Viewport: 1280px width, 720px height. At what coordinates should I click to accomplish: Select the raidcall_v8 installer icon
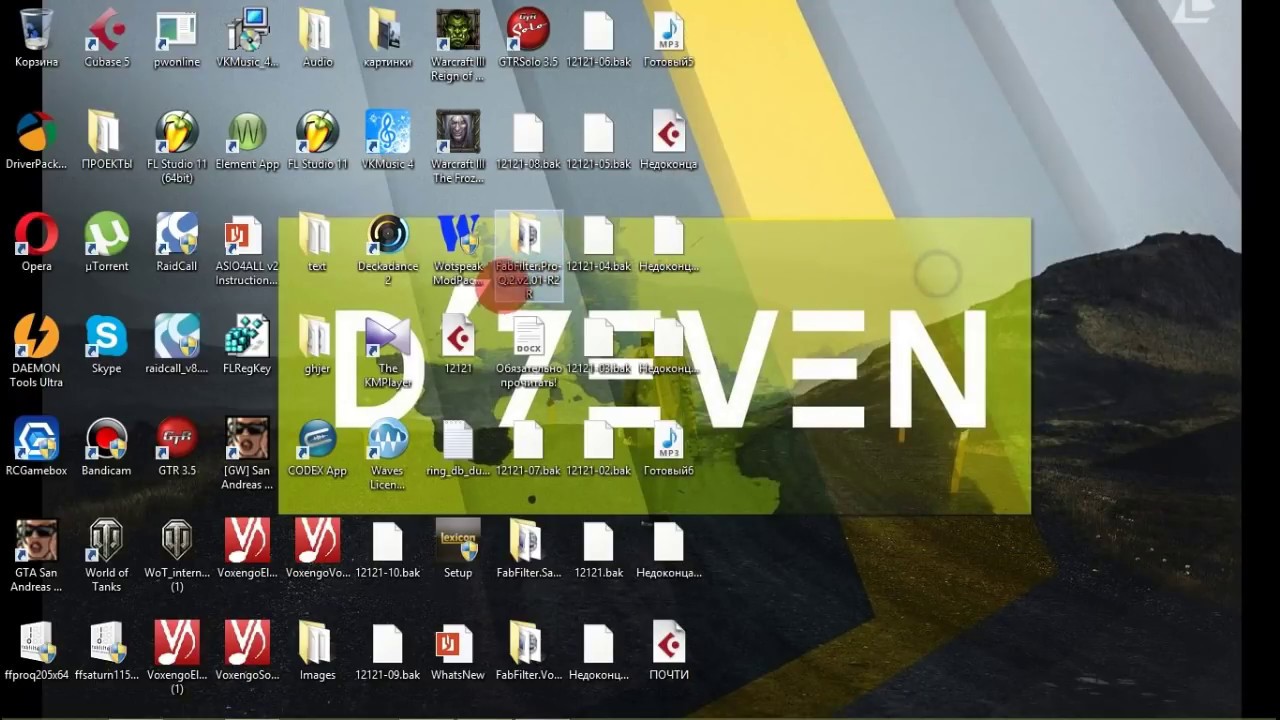177,344
